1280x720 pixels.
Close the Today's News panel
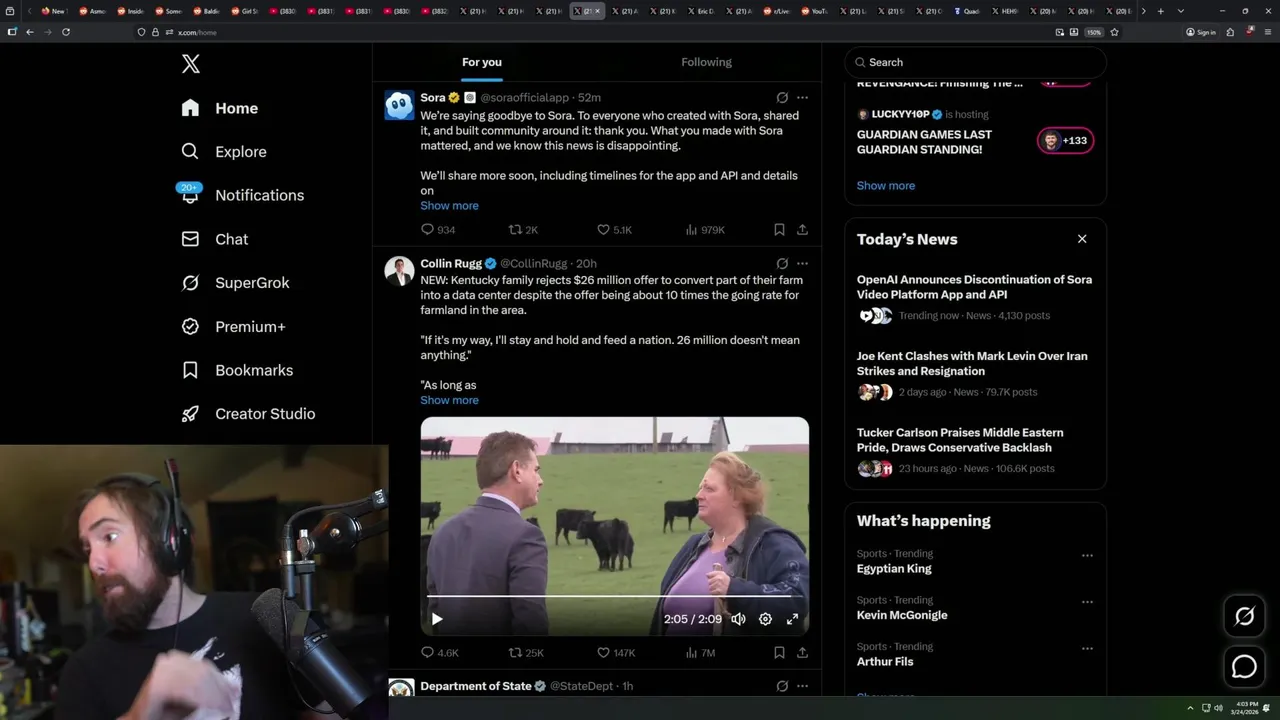[x=1082, y=239]
